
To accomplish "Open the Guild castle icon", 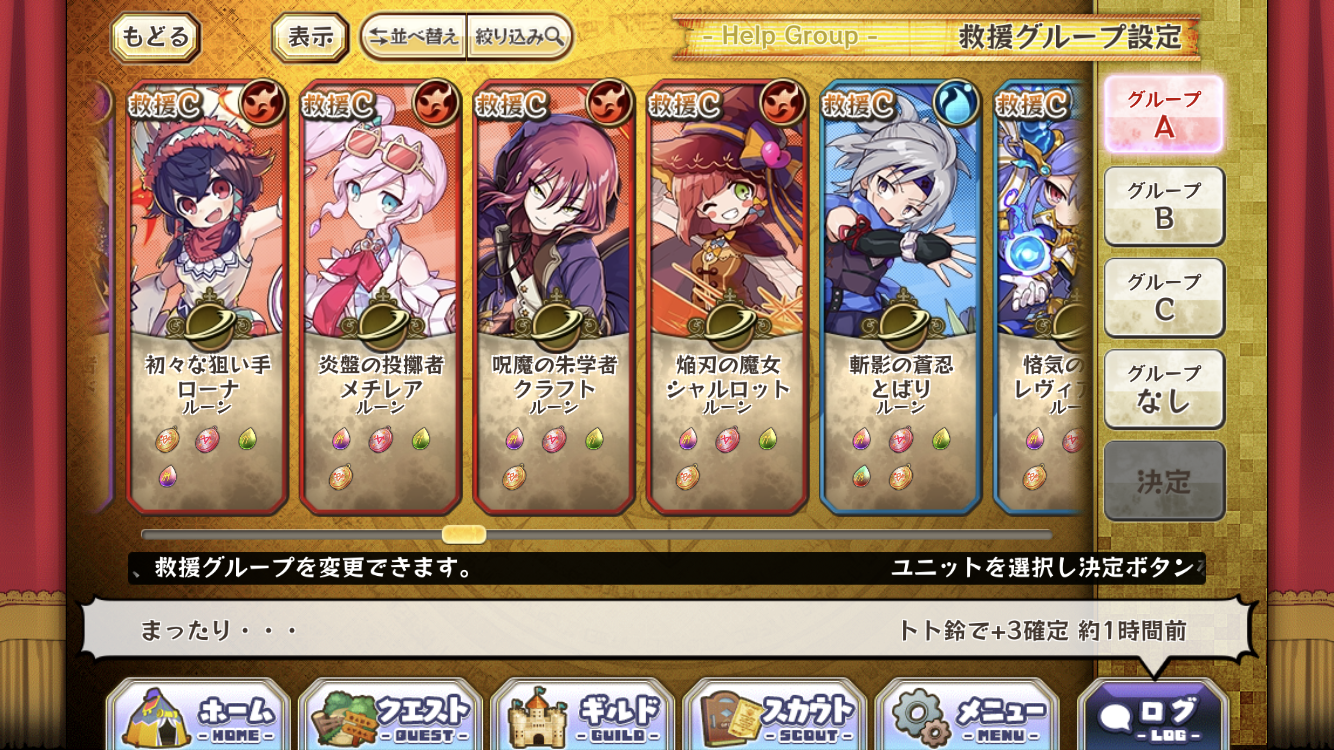I will pos(582,714).
